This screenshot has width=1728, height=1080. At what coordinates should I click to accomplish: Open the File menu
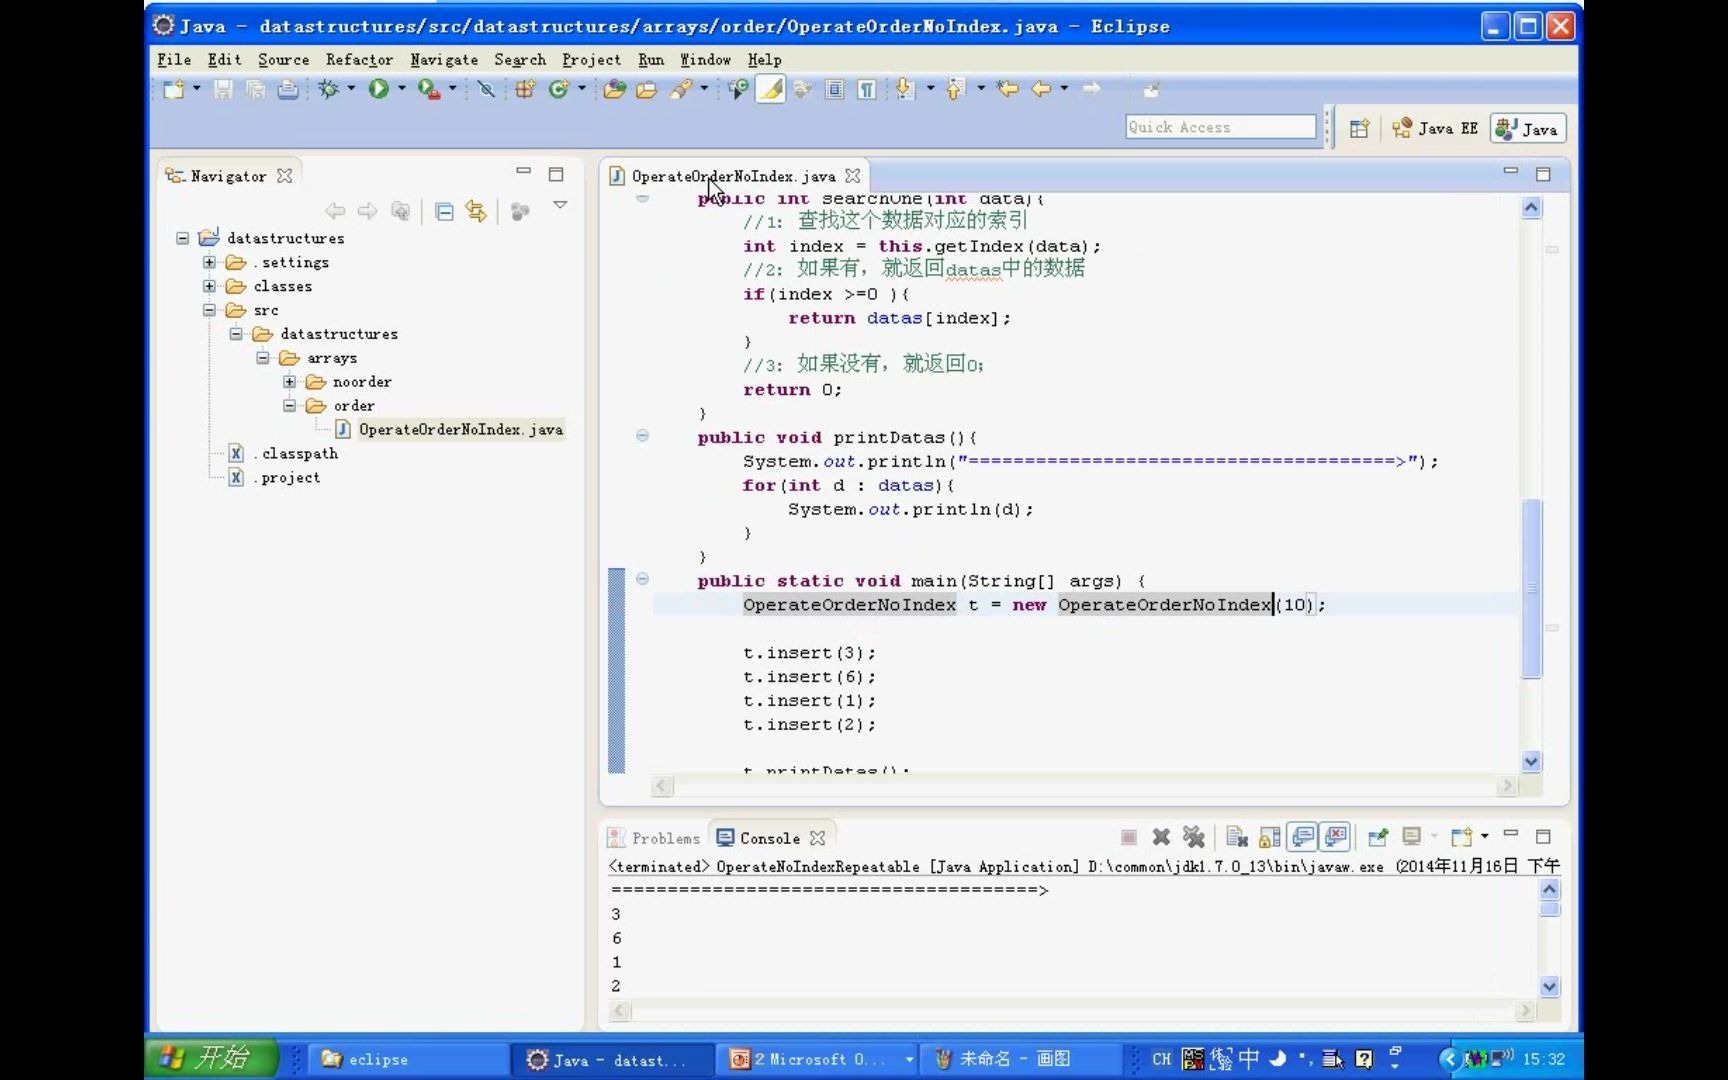pos(174,60)
